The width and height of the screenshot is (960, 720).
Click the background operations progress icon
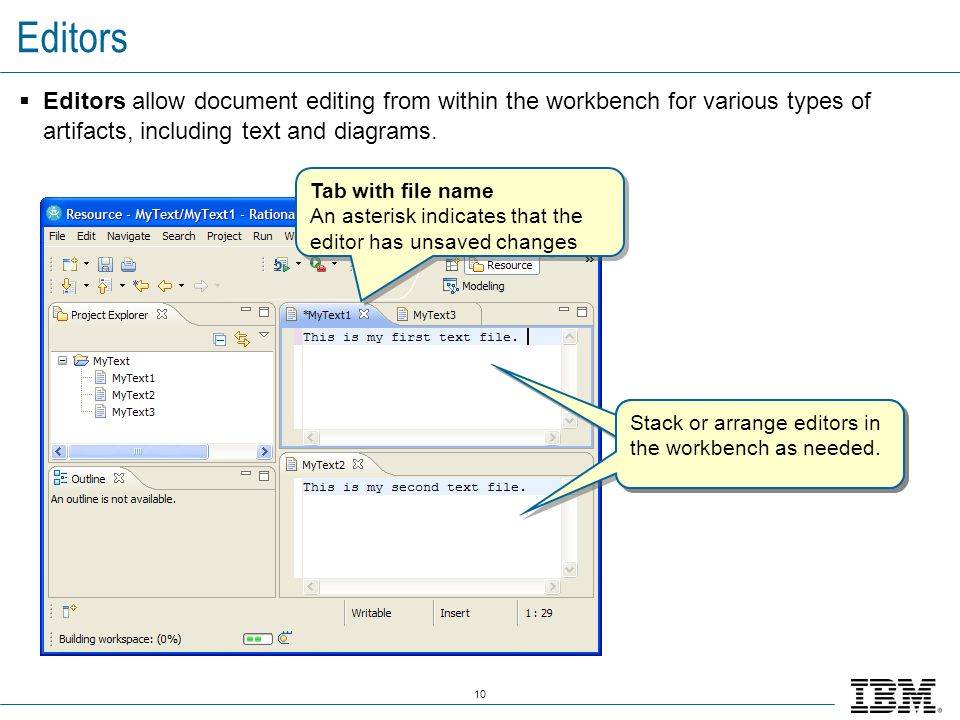[285, 638]
